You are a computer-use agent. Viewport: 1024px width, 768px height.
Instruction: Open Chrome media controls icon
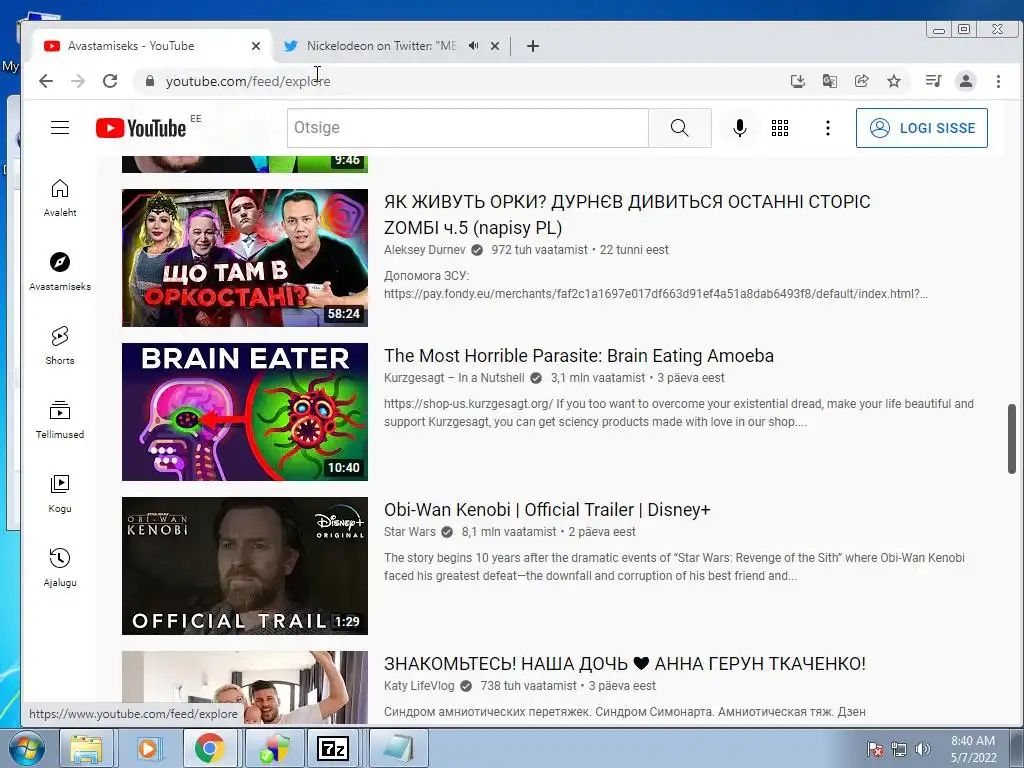(x=933, y=81)
